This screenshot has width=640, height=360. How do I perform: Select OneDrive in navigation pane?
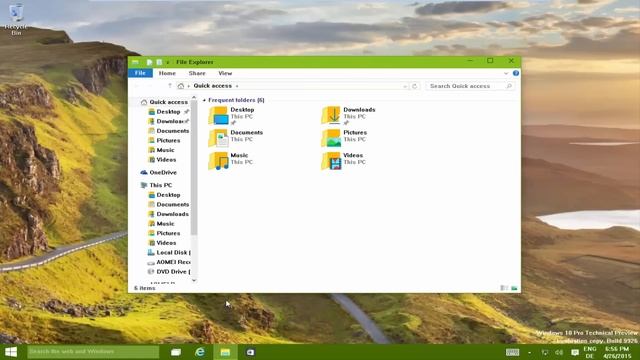pos(158,173)
